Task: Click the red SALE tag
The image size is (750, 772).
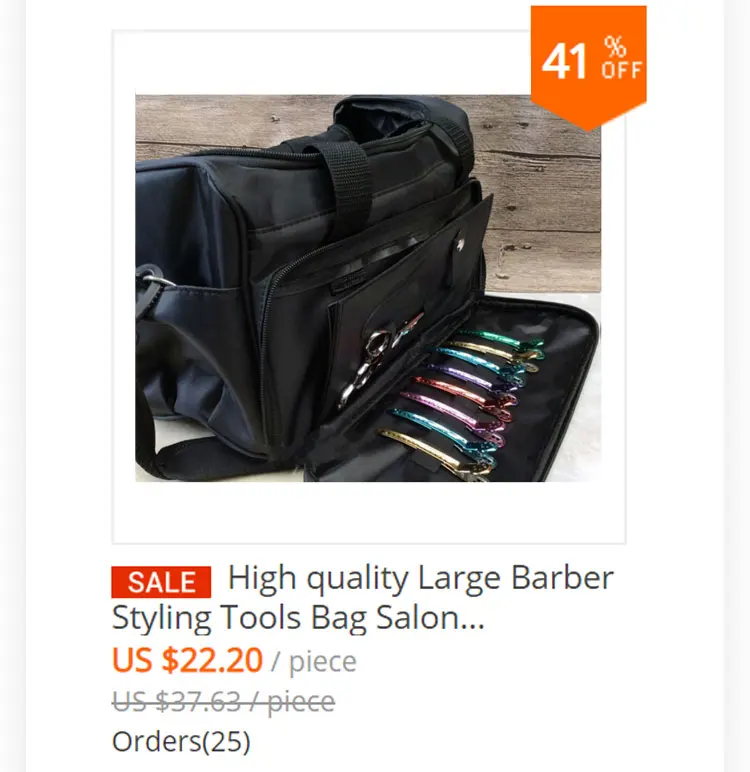Action: pyautogui.click(x=161, y=582)
